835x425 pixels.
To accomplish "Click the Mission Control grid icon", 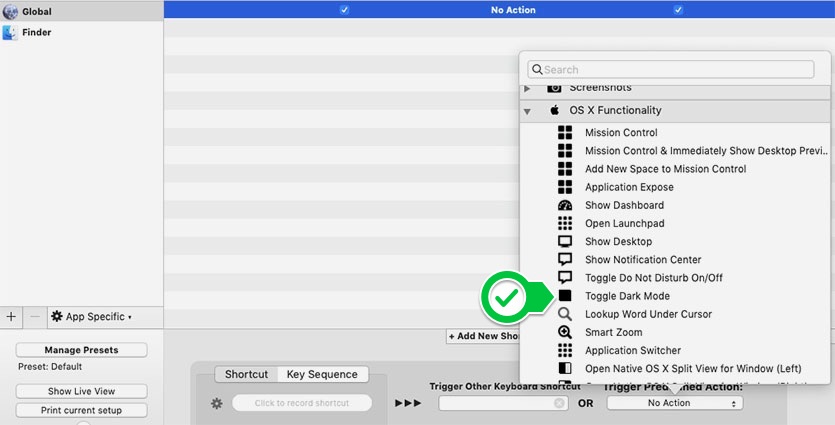I will [x=565, y=133].
